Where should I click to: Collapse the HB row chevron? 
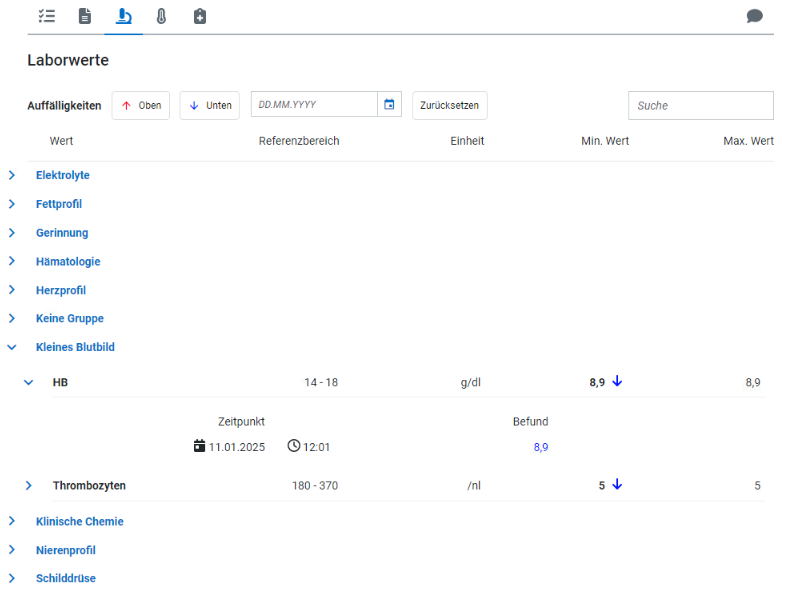tap(29, 382)
